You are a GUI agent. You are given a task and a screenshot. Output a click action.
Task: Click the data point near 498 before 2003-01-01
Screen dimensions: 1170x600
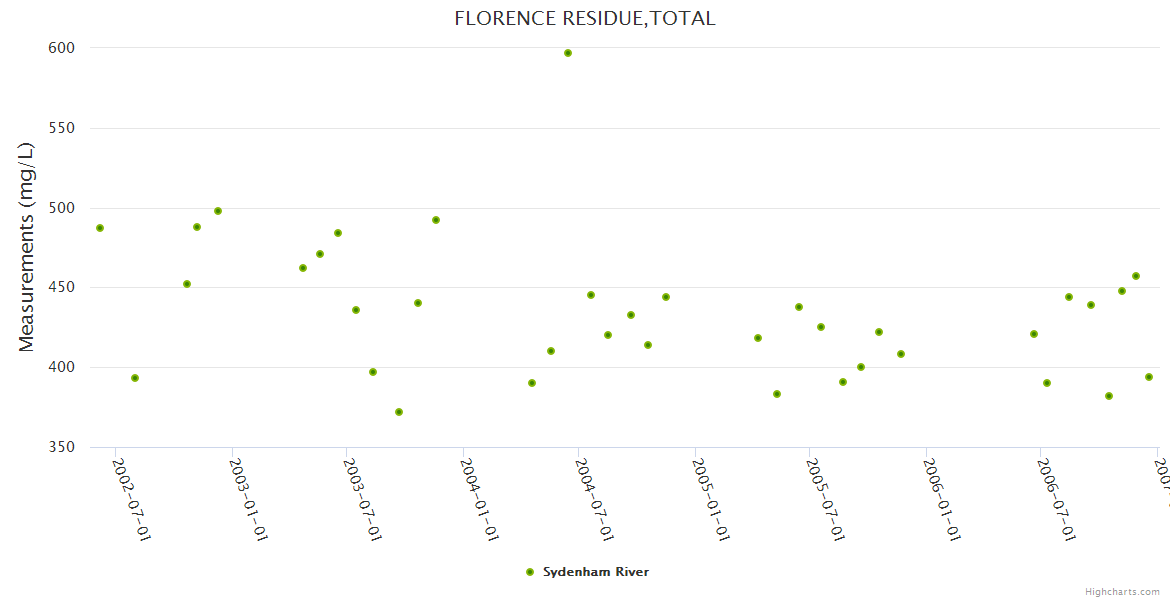pos(218,211)
